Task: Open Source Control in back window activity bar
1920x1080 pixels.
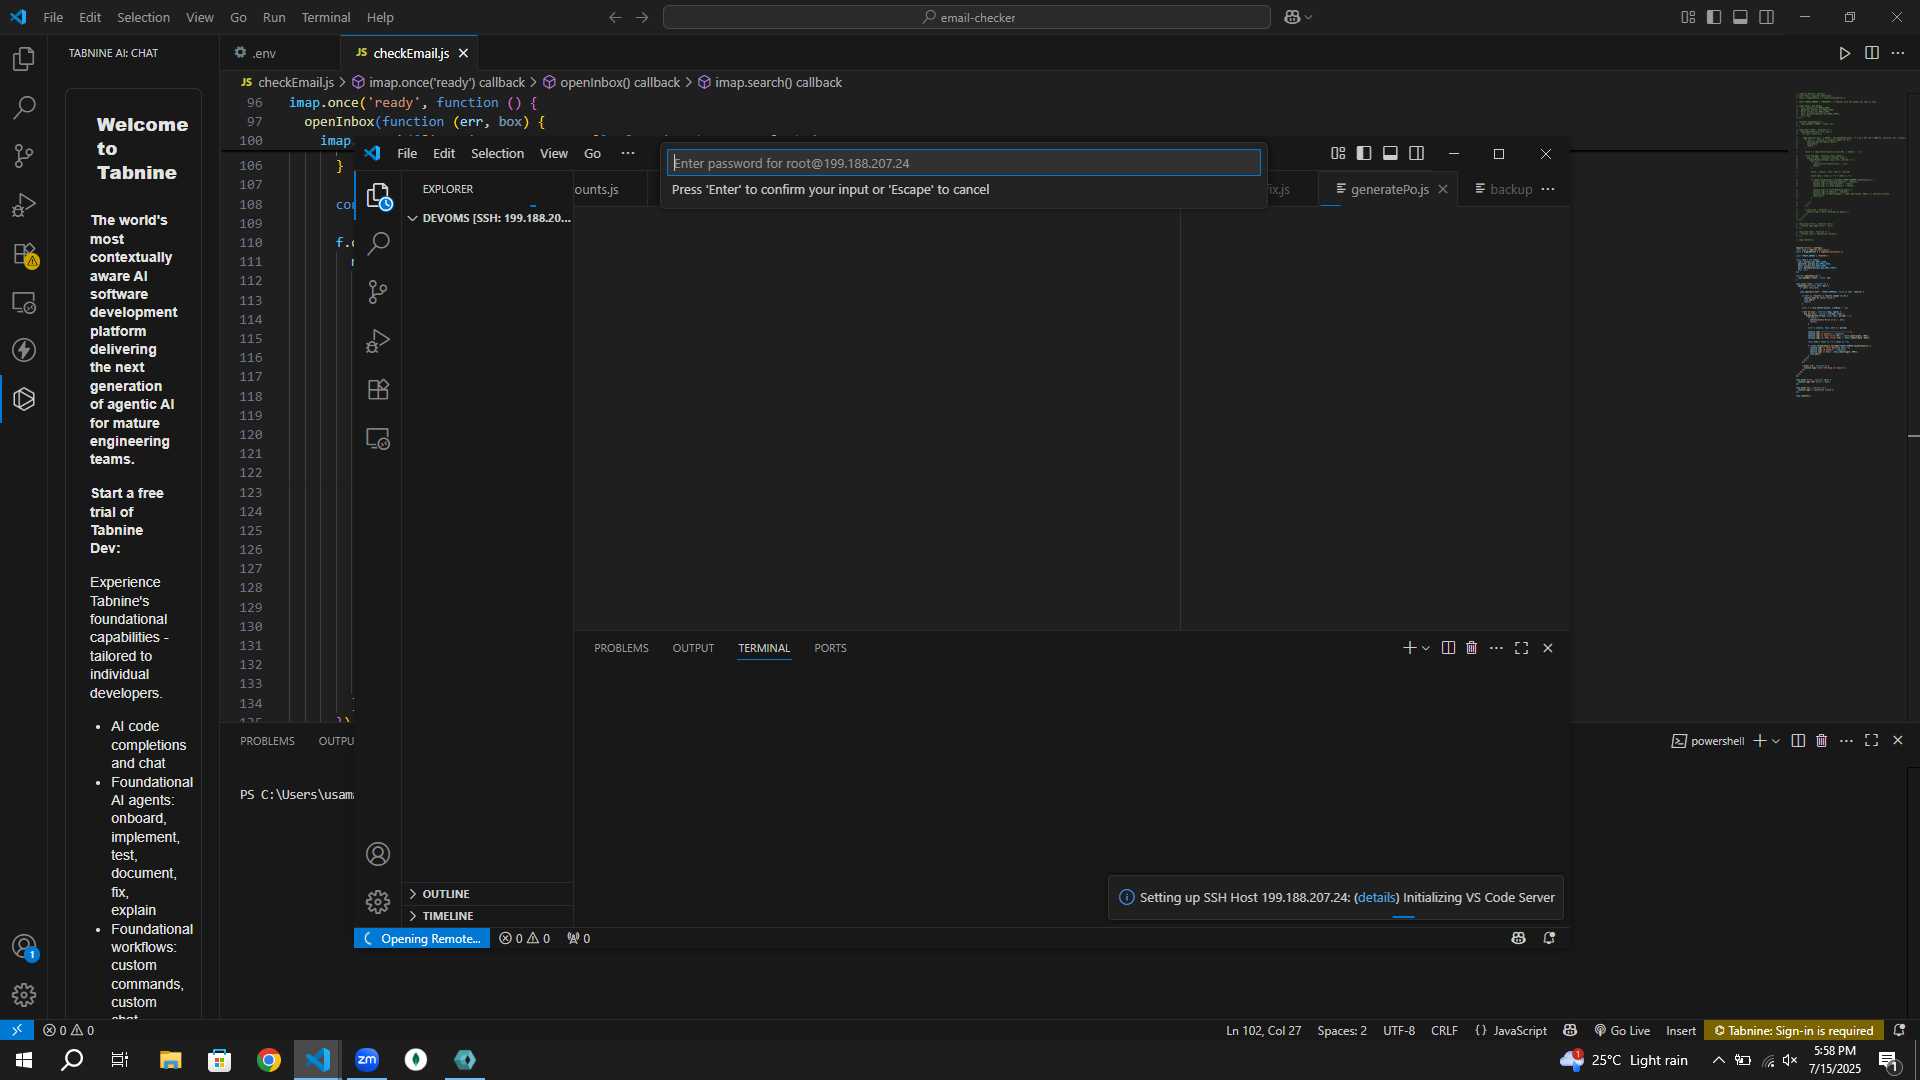Action: click(24, 156)
